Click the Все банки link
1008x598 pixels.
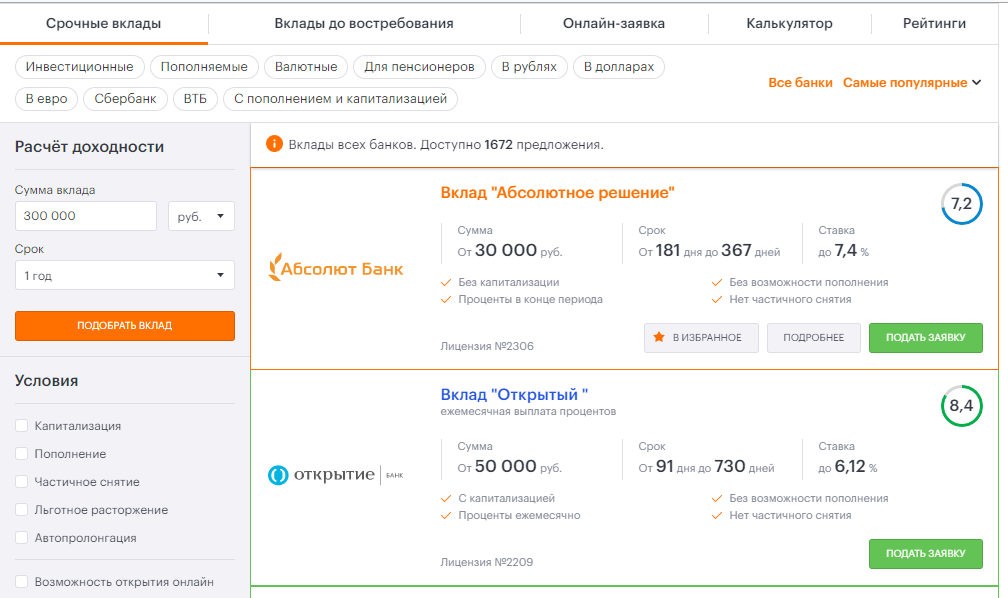(x=800, y=82)
